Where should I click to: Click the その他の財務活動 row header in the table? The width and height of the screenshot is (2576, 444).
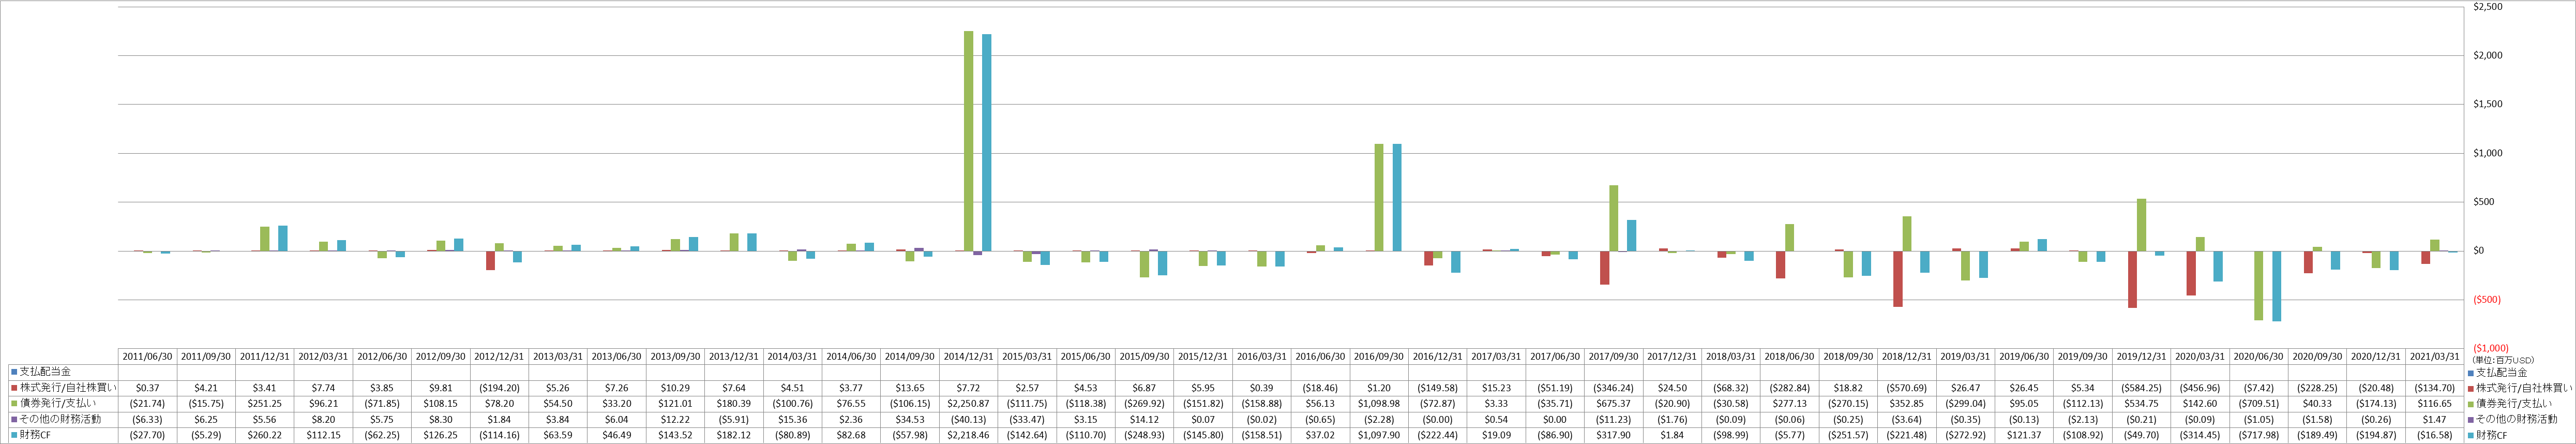tap(63, 419)
